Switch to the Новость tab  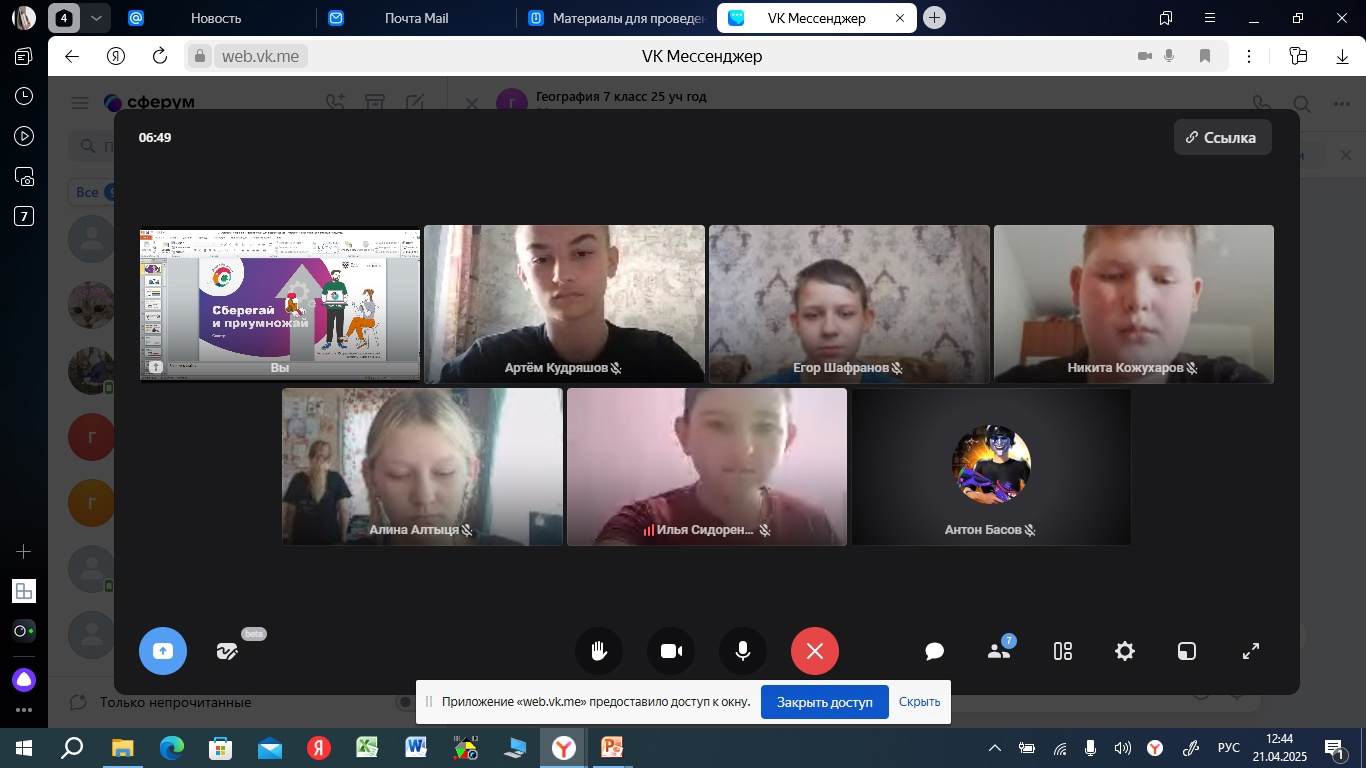click(216, 18)
